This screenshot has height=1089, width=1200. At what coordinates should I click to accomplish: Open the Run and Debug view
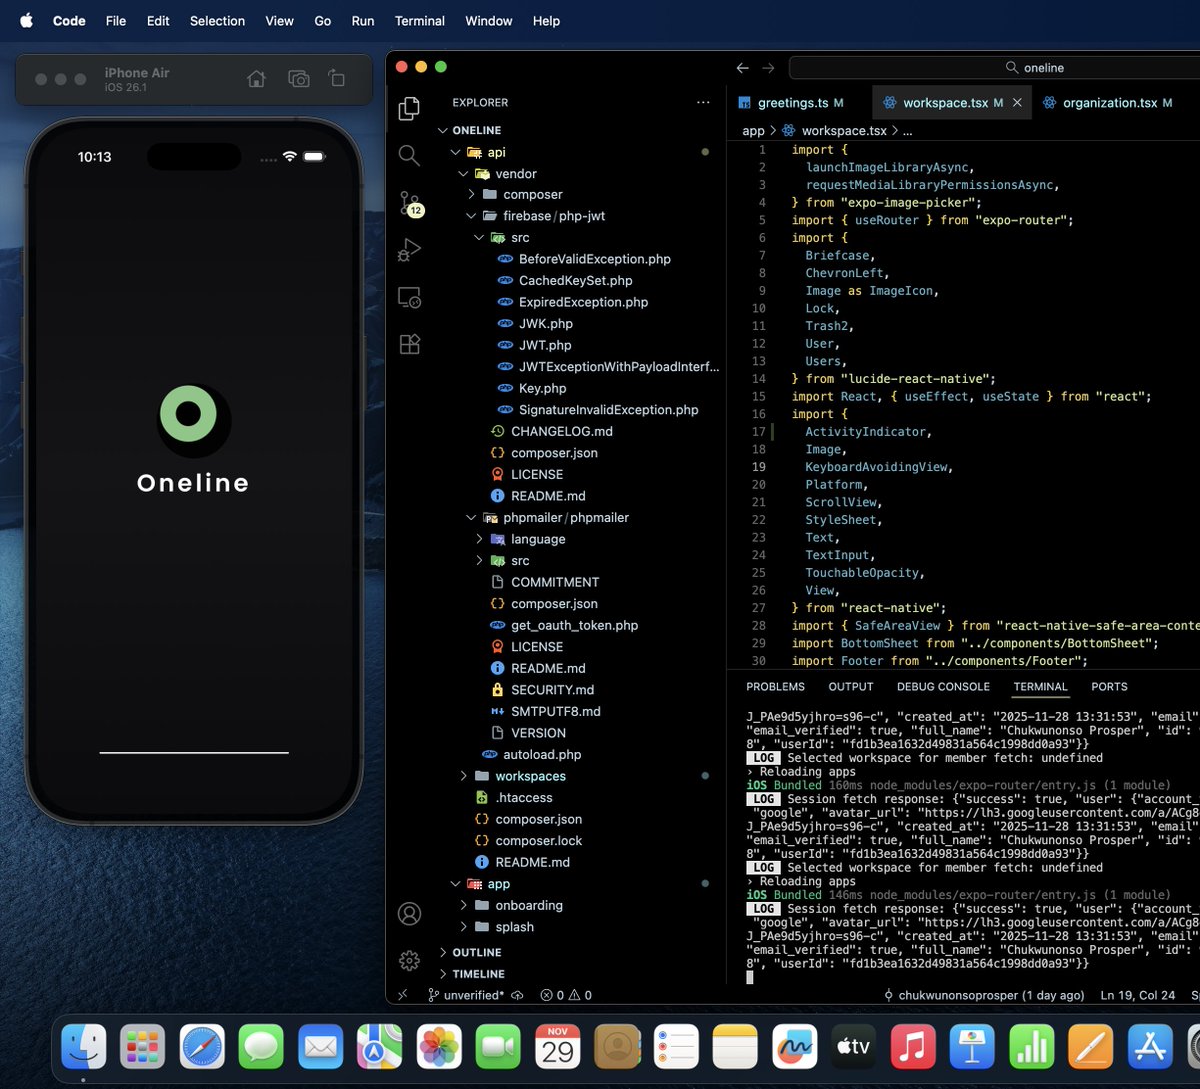point(409,250)
